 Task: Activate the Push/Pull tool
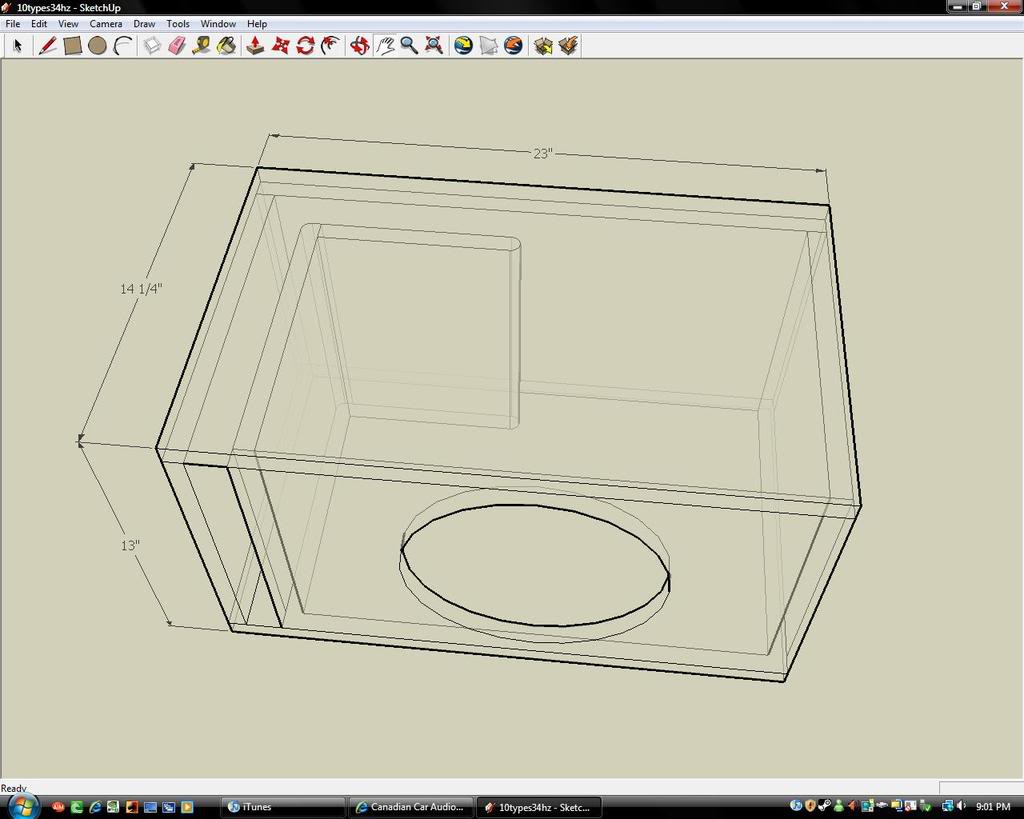tap(255, 46)
